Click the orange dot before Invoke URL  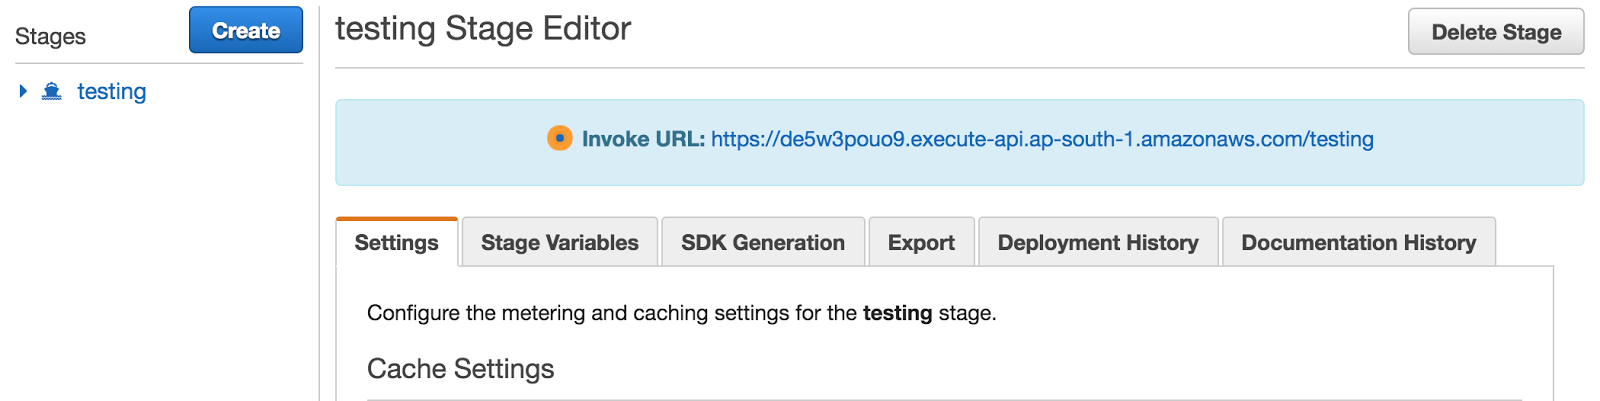(x=560, y=139)
